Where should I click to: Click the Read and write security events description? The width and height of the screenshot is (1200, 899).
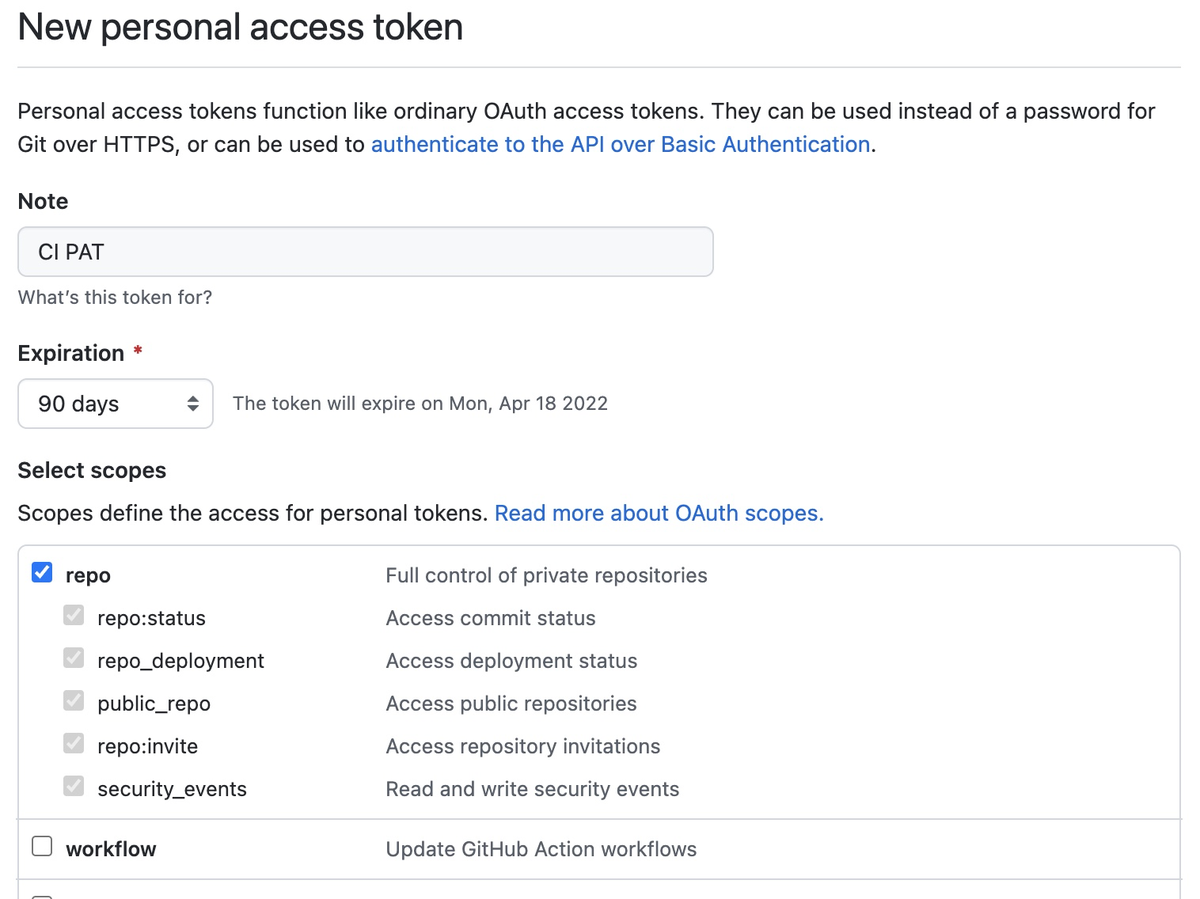click(x=532, y=789)
